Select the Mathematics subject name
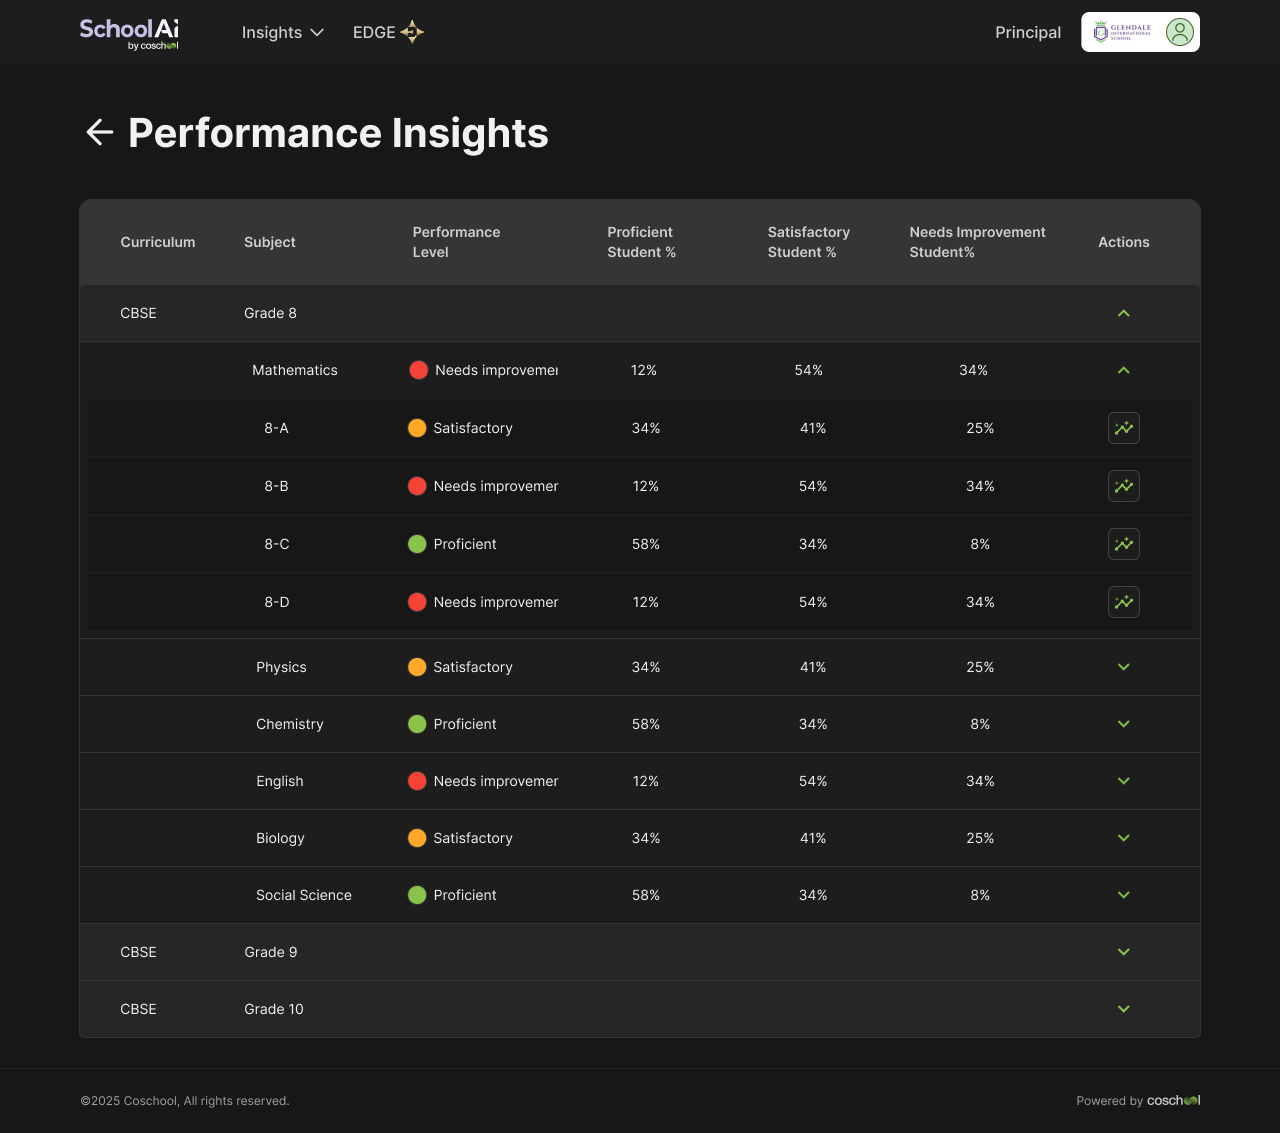This screenshot has width=1280, height=1133. 295,370
